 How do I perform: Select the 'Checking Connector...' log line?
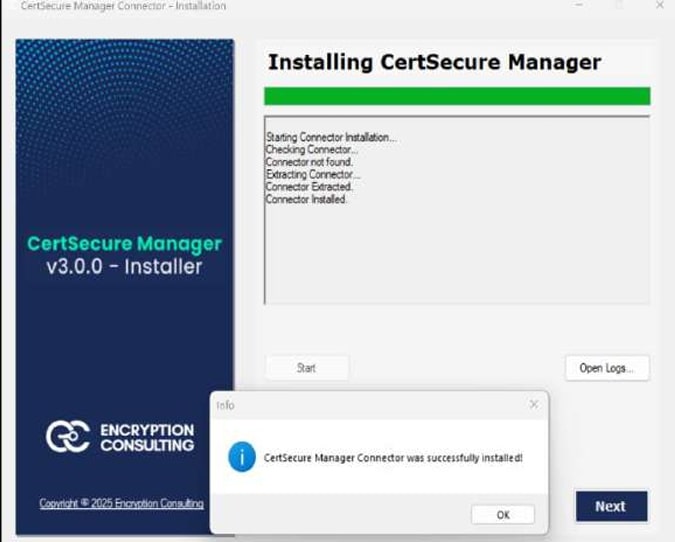pos(312,150)
